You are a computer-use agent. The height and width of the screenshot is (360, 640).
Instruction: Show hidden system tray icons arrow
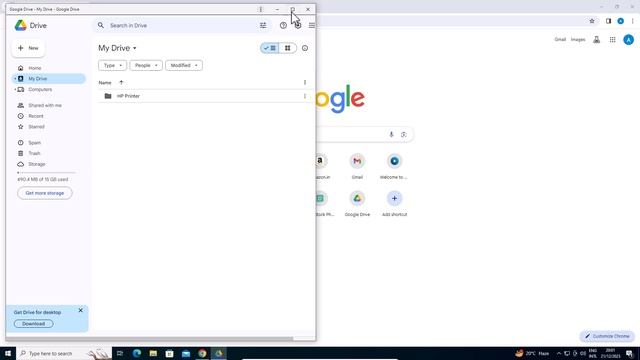point(559,353)
